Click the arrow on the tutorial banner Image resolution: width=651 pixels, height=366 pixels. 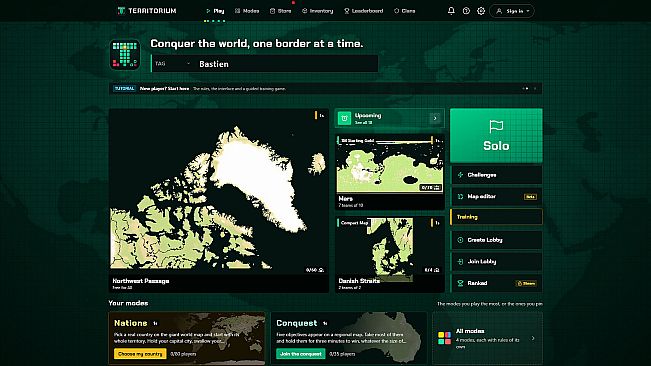tap(526, 88)
